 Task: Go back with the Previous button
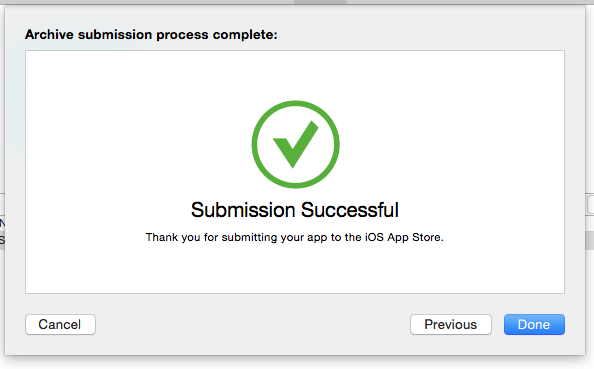[451, 324]
